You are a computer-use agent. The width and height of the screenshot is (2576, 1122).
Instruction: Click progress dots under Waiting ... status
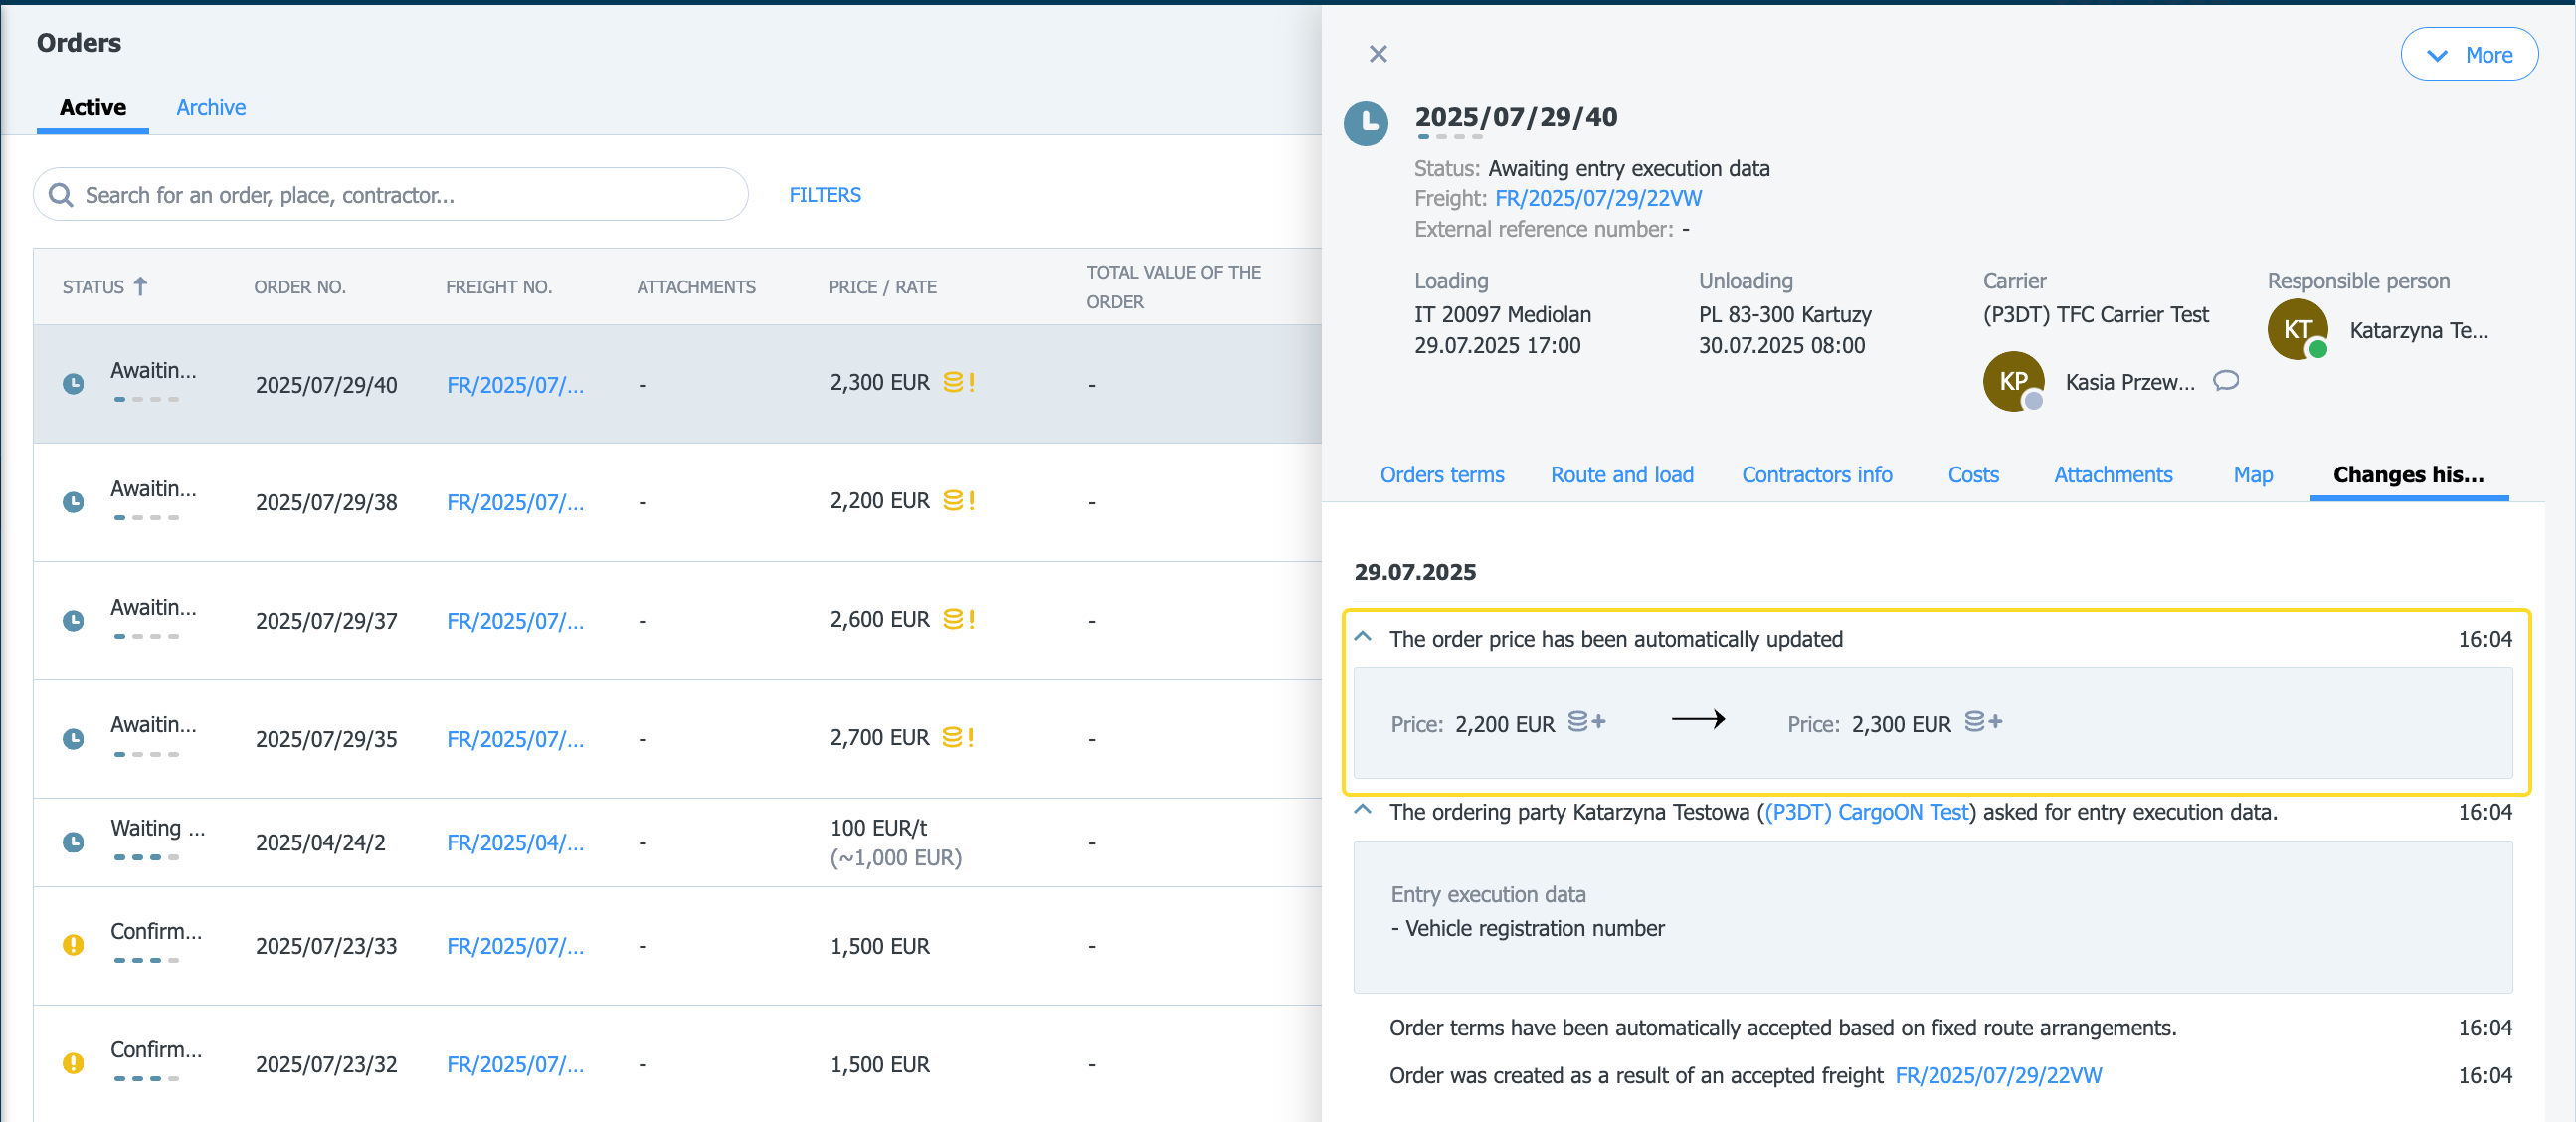point(146,857)
